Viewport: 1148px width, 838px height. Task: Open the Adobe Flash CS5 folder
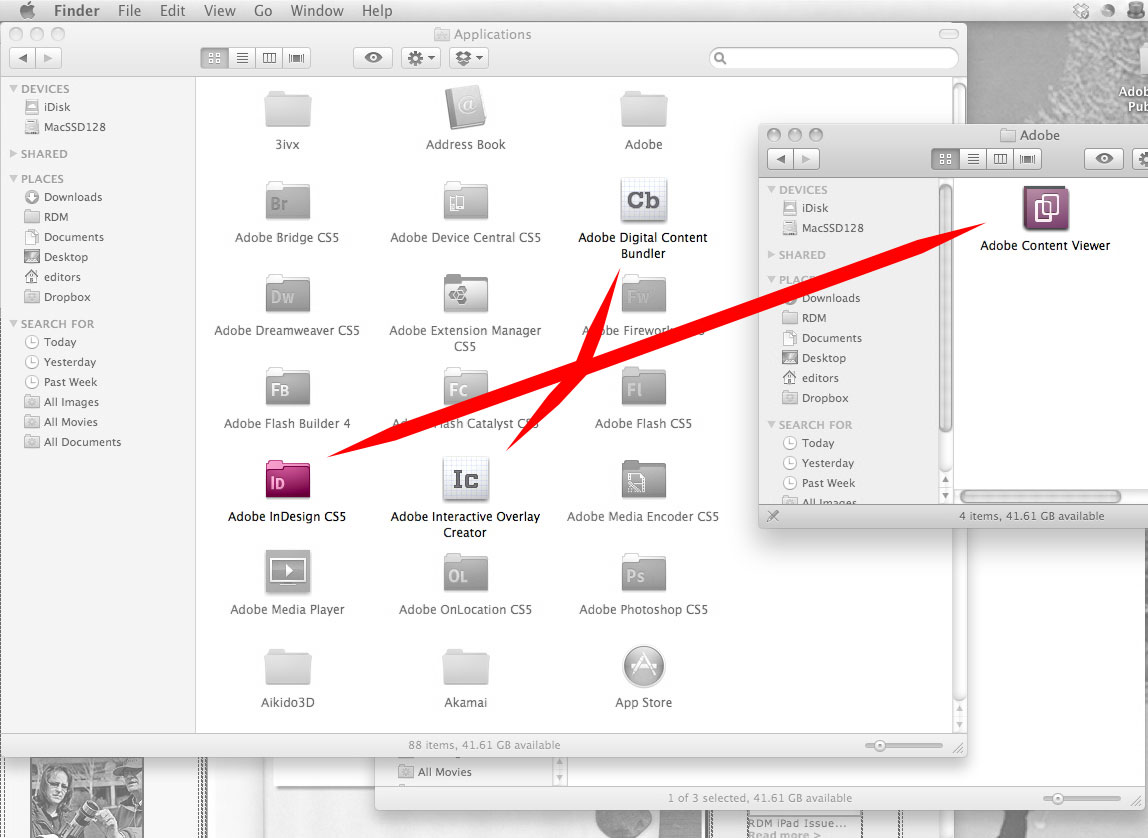644,387
